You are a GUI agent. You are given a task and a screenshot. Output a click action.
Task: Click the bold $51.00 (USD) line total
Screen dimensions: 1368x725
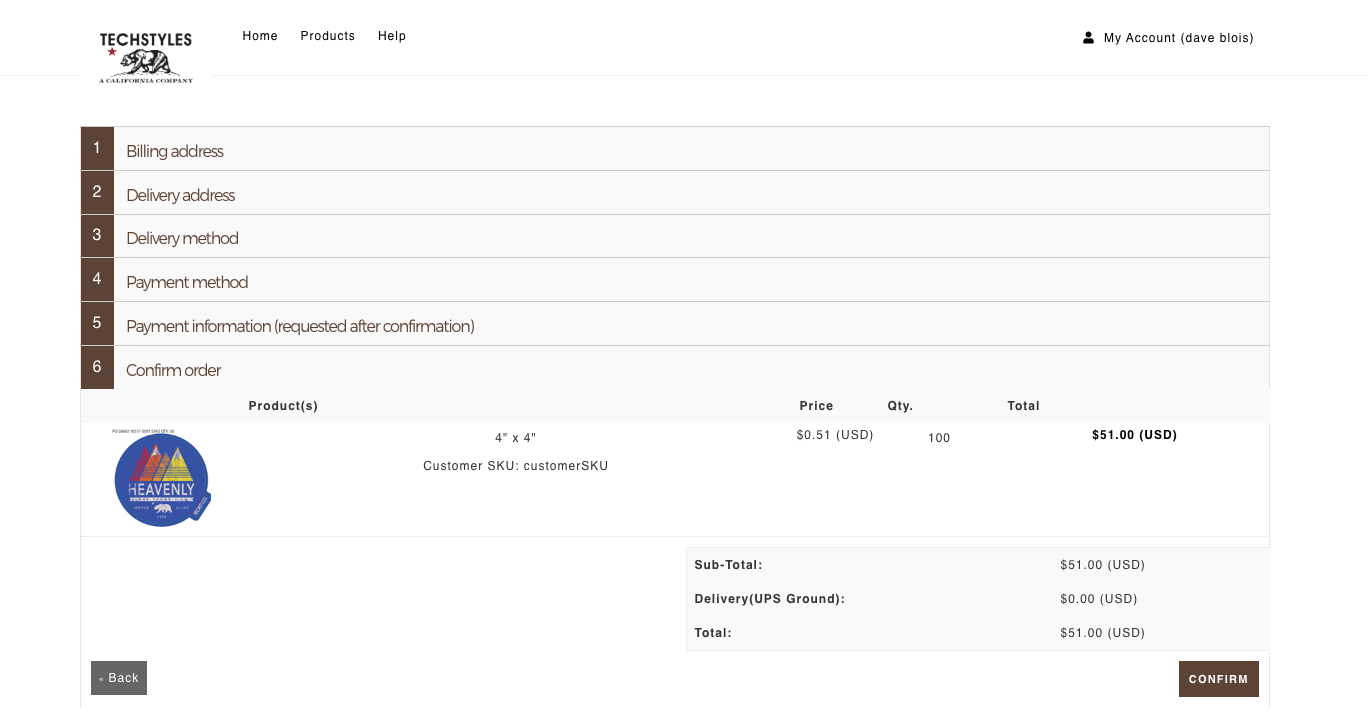click(x=1134, y=435)
